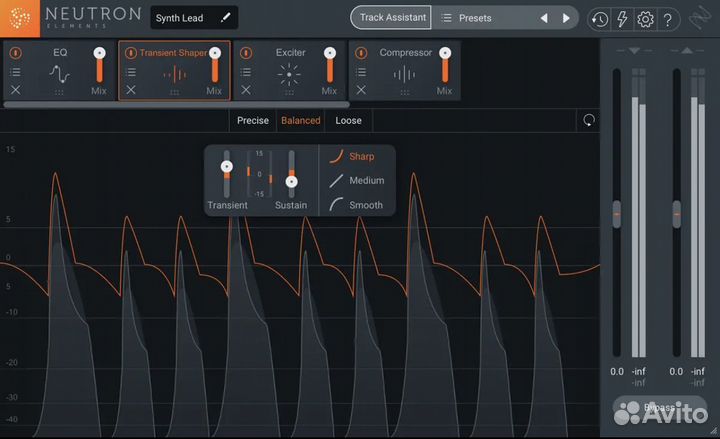Open help question mark
Image resolution: width=720 pixels, height=439 pixels.
[668, 20]
